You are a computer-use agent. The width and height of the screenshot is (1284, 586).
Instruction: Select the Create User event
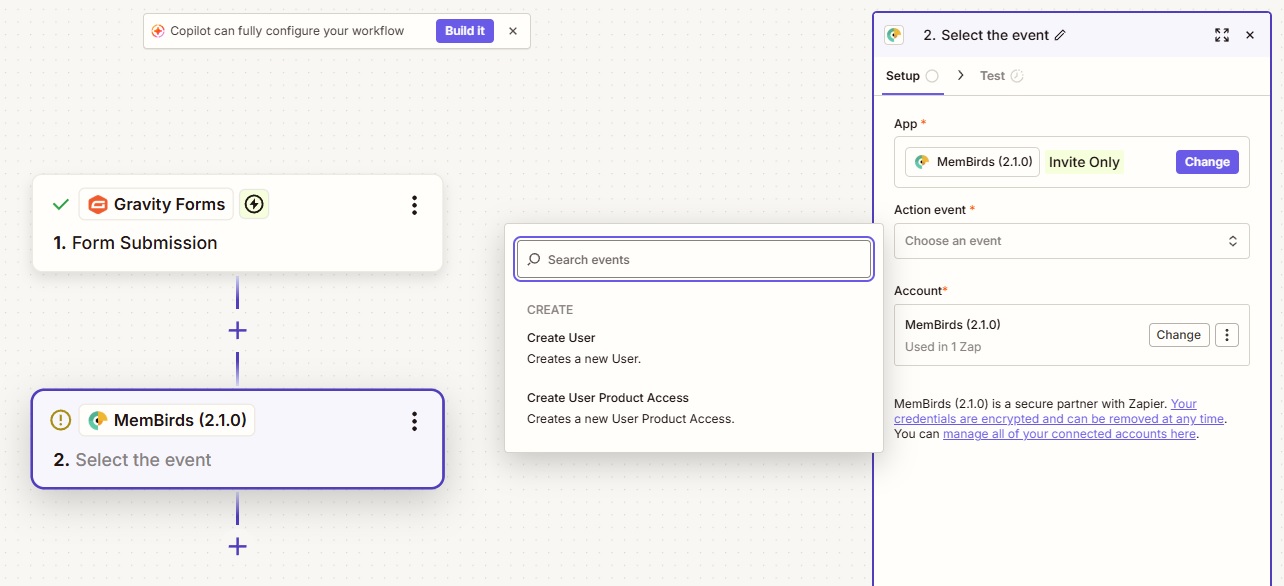pos(694,348)
